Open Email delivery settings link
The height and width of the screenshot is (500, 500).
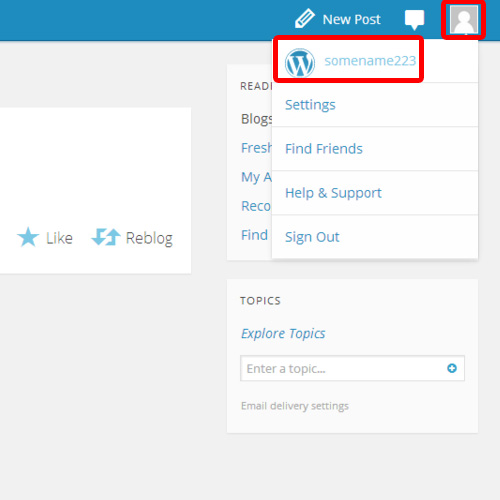[x=295, y=406]
